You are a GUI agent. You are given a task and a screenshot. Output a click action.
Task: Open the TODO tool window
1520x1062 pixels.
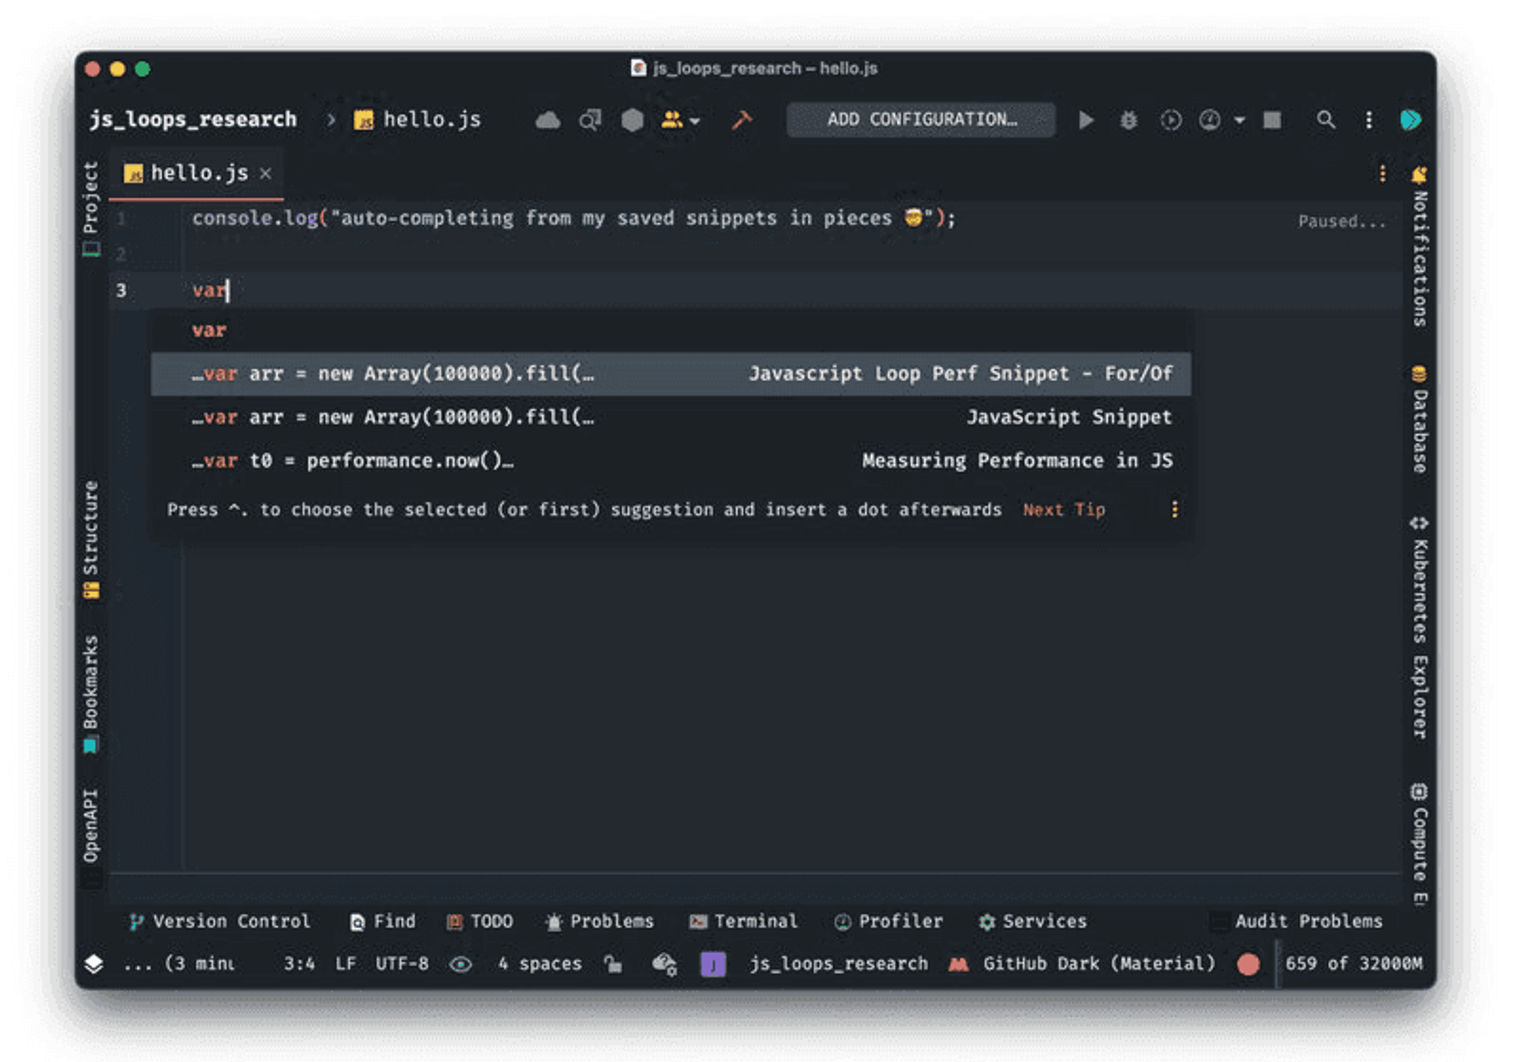(x=479, y=921)
